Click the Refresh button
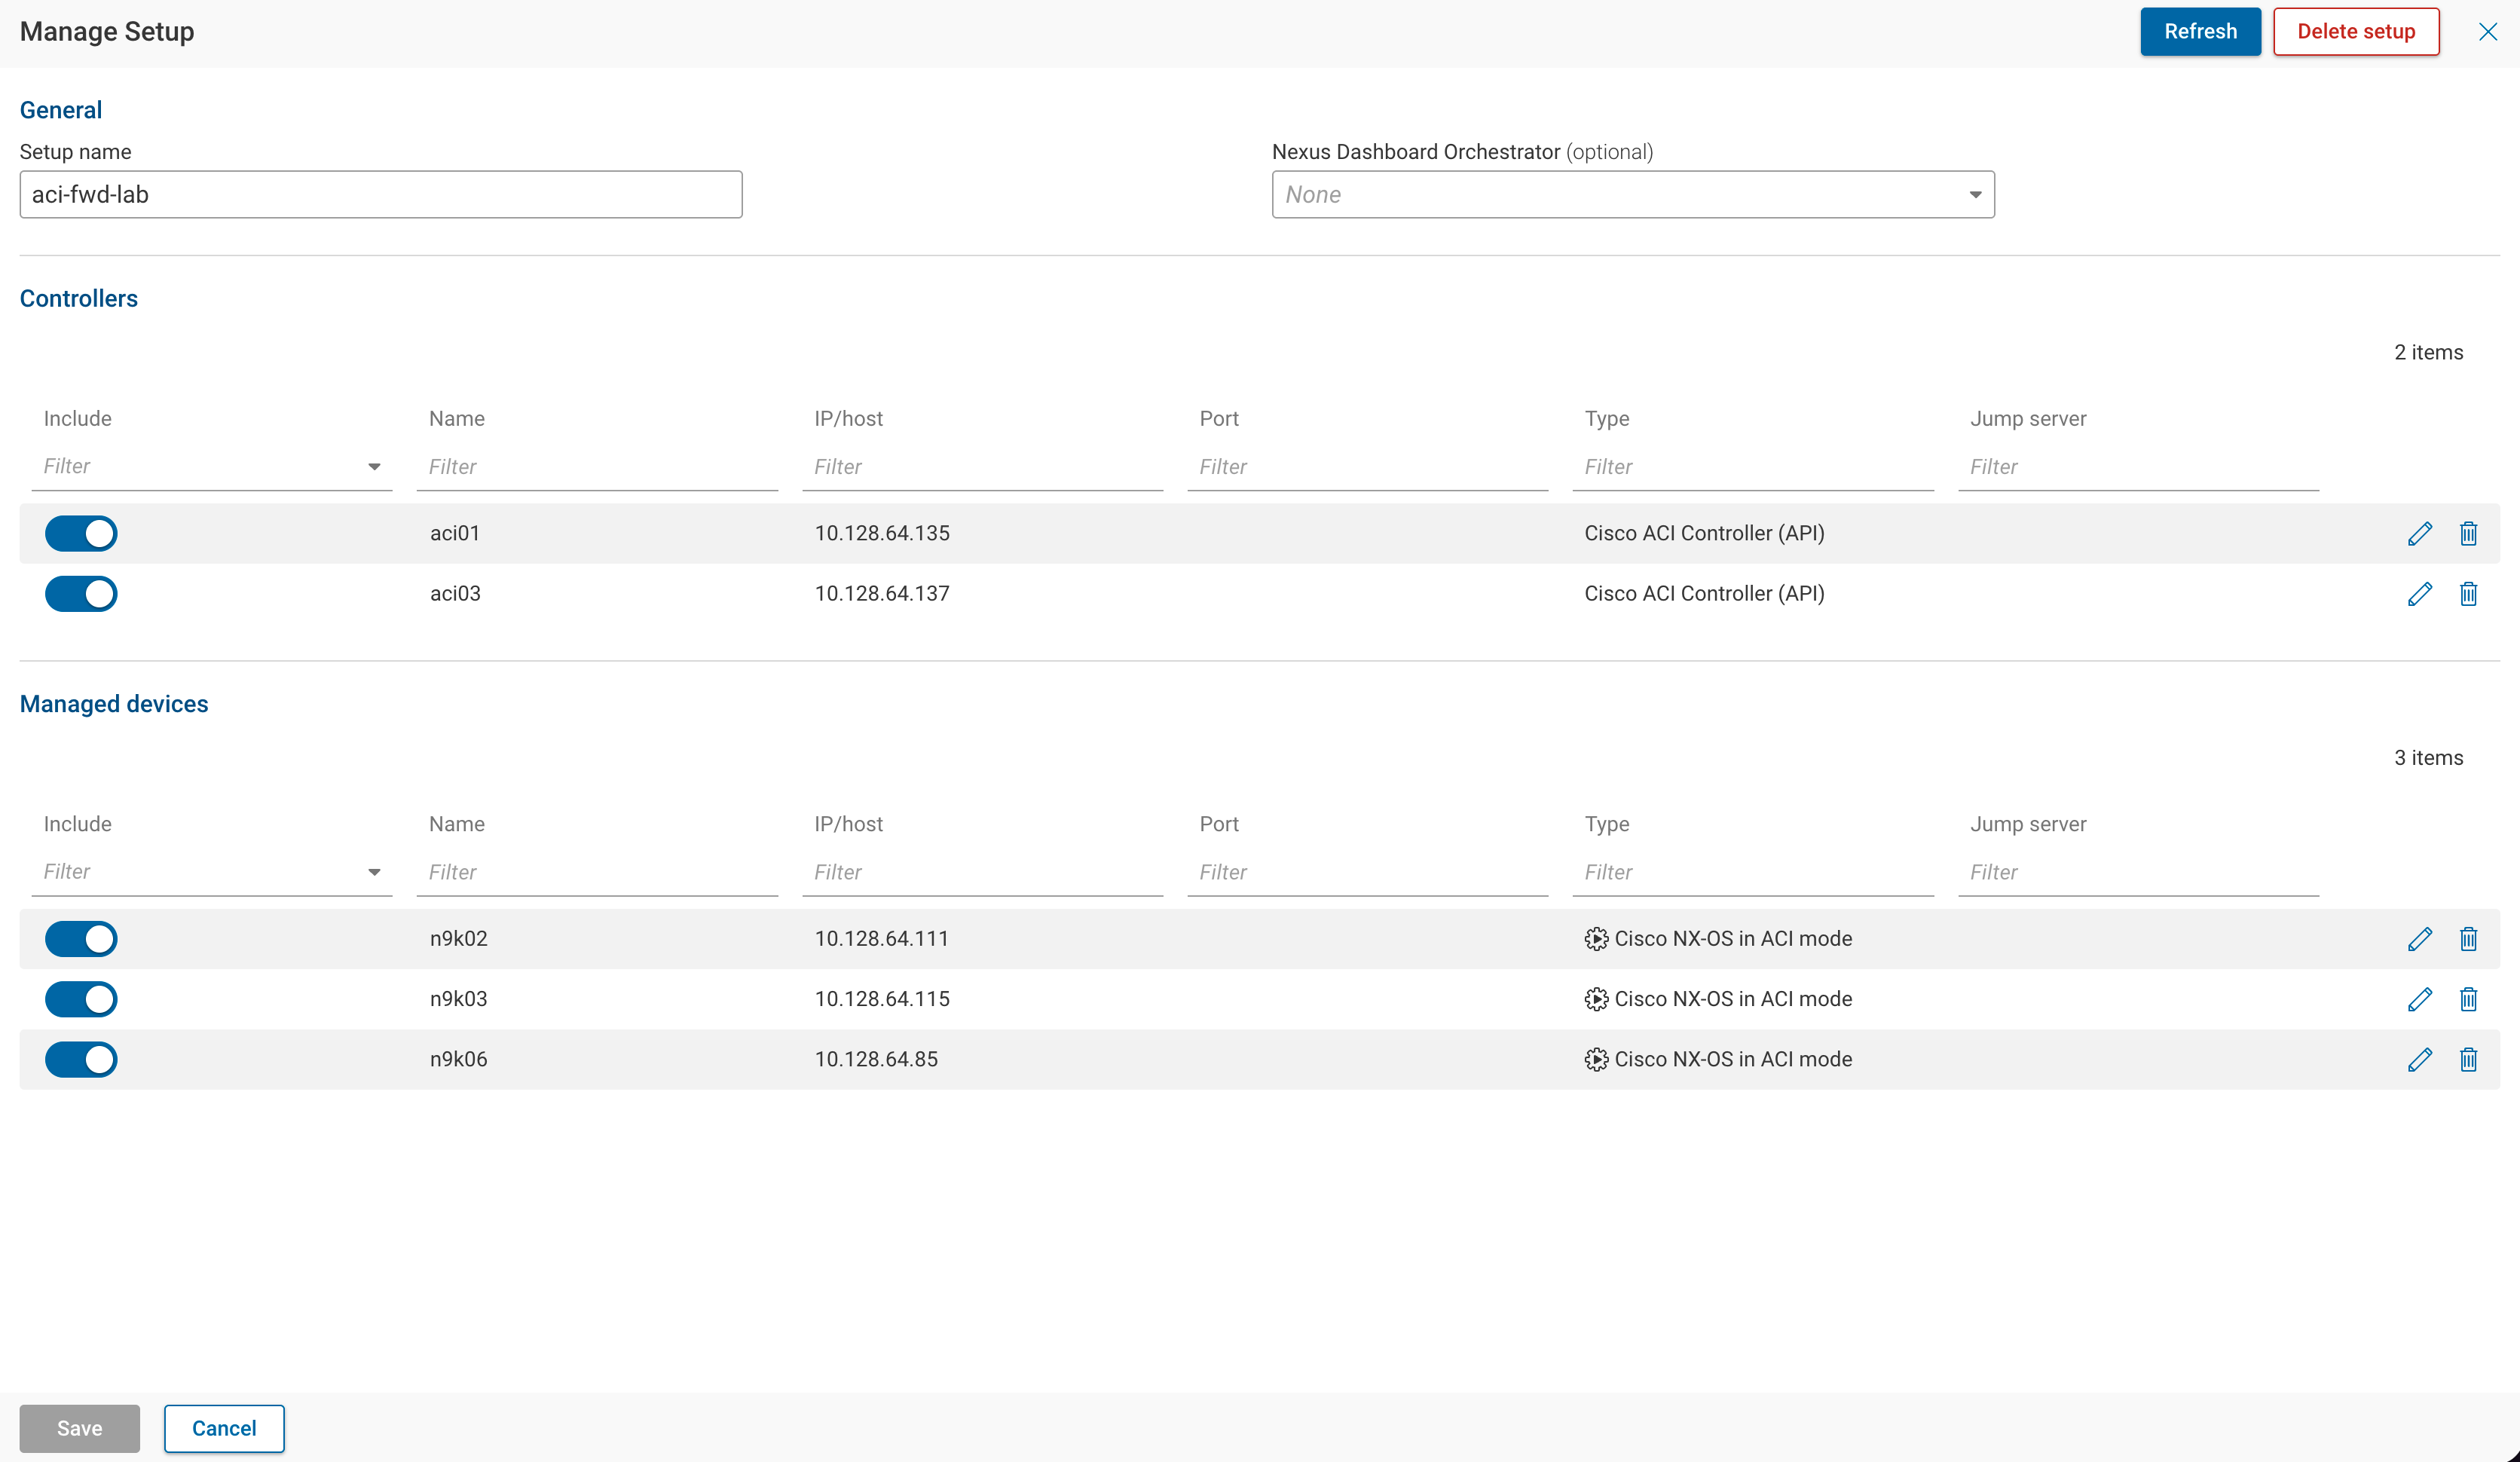Screen dimensions: 2520x1462 (2200, 32)
